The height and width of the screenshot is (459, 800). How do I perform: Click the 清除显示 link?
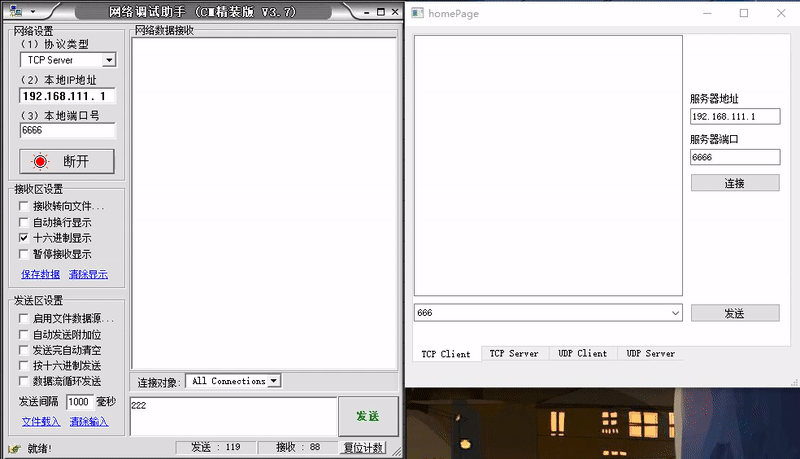click(x=88, y=274)
